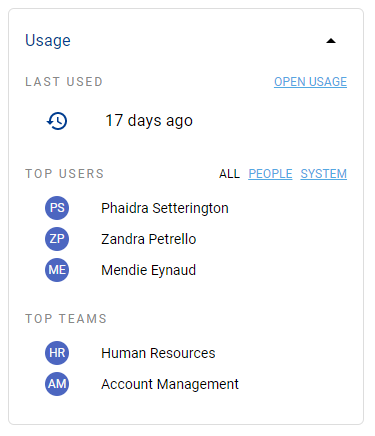Click the AM team avatar
The width and height of the screenshot is (375, 436).
click(57, 384)
